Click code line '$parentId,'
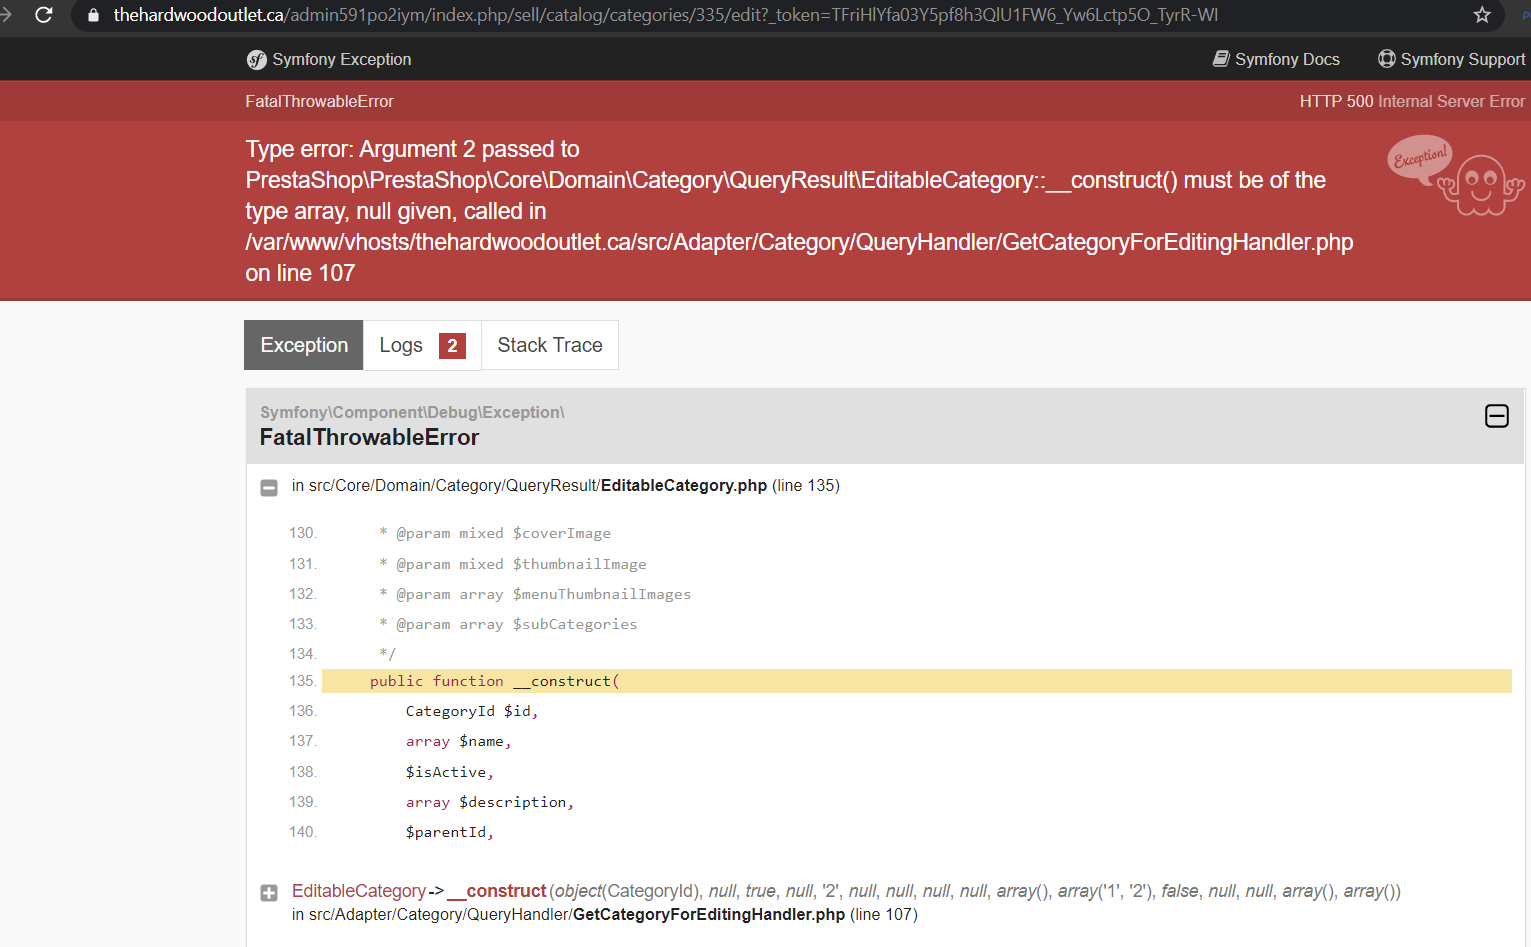 pos(449,832)
